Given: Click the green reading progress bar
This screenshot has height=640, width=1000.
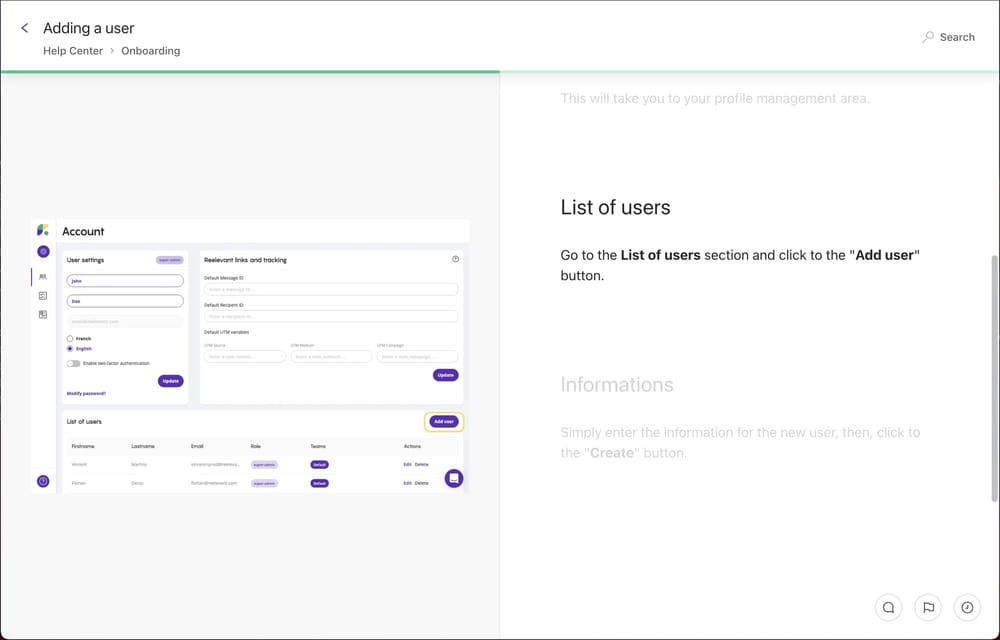Looking at the screenshot, I should point(250,71).
